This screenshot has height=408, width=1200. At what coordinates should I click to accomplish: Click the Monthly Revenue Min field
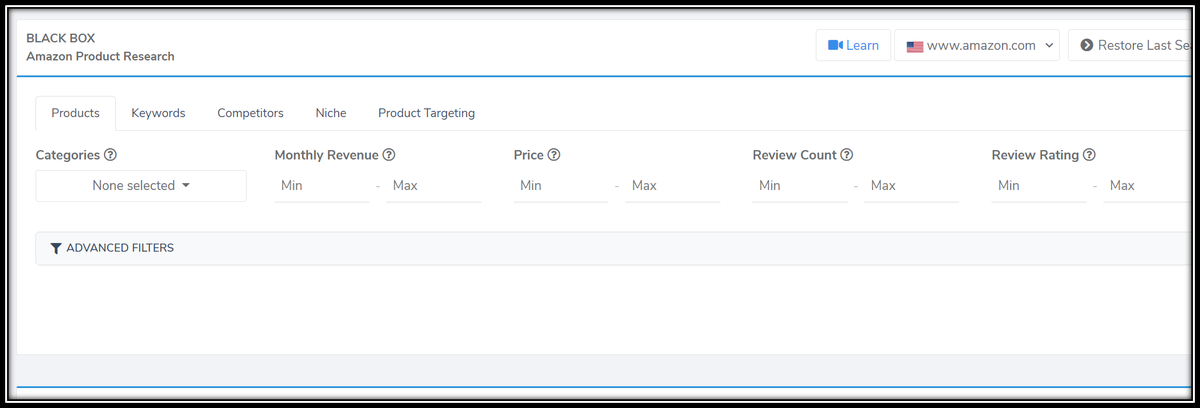point(322,186)
